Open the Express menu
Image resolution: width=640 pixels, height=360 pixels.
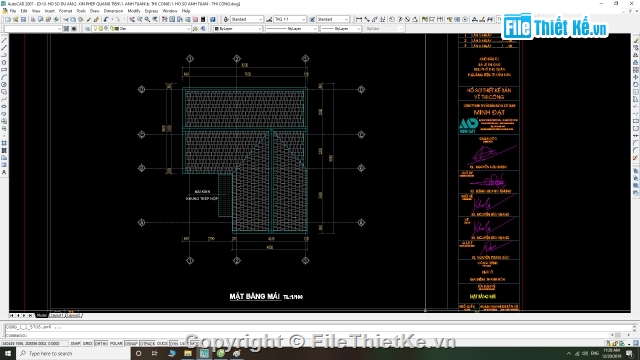coord(151,11)
